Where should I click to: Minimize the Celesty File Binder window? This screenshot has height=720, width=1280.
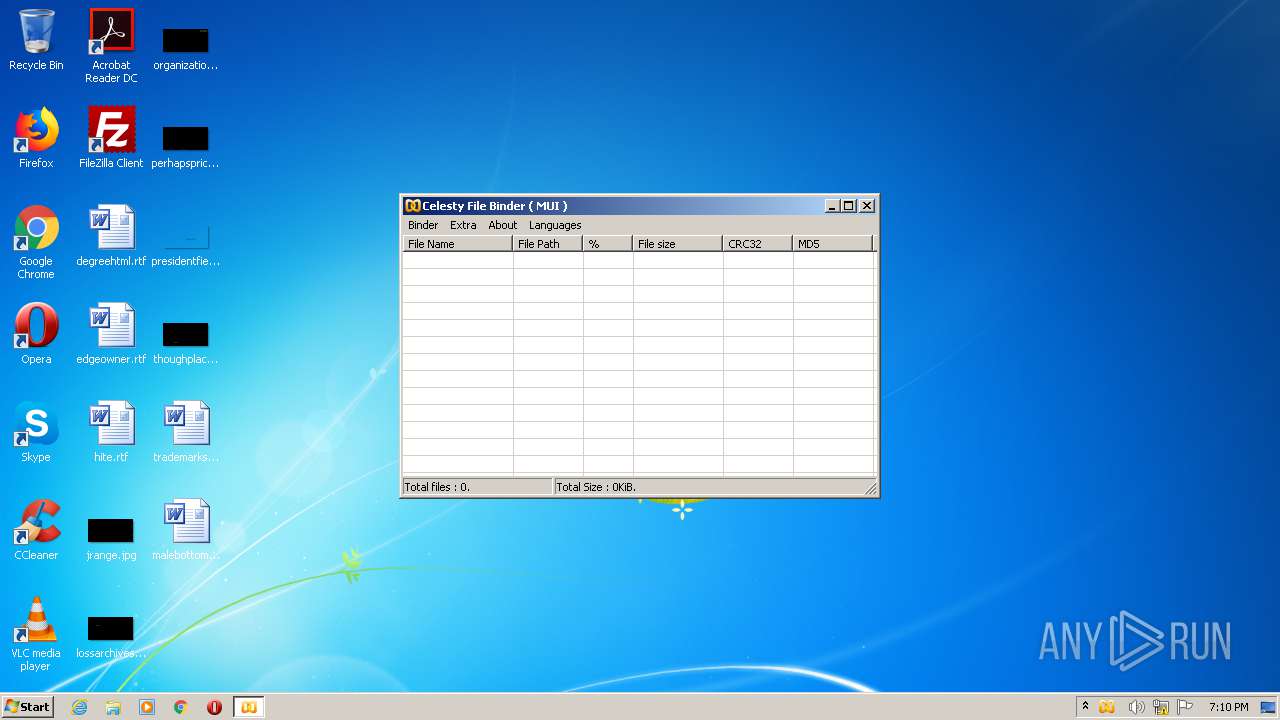click(x=832, y=206)
